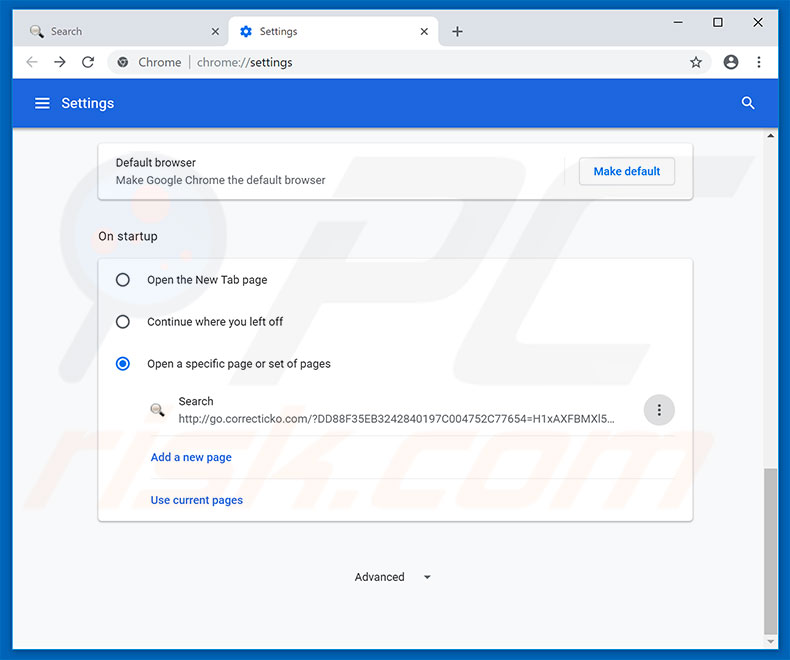Switch to the Search tab
790x660 pixels.
120,32
